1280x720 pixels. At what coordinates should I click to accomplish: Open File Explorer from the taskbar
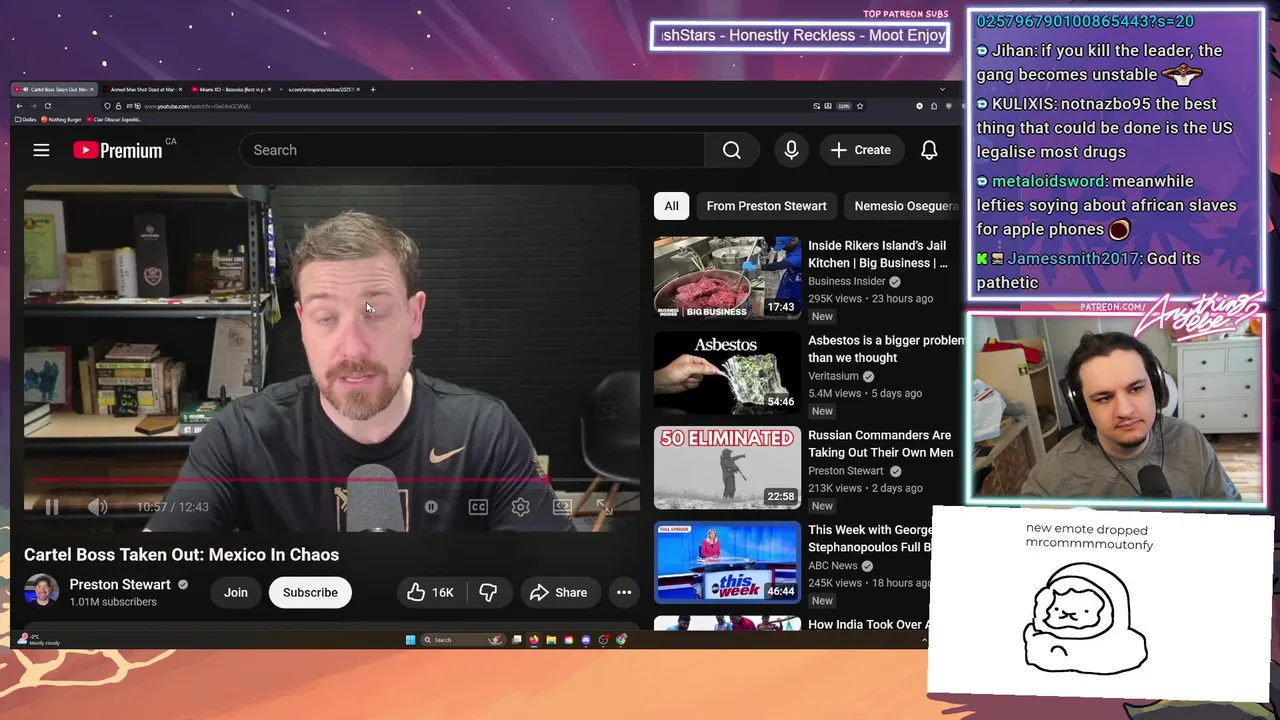coord(551,640)
